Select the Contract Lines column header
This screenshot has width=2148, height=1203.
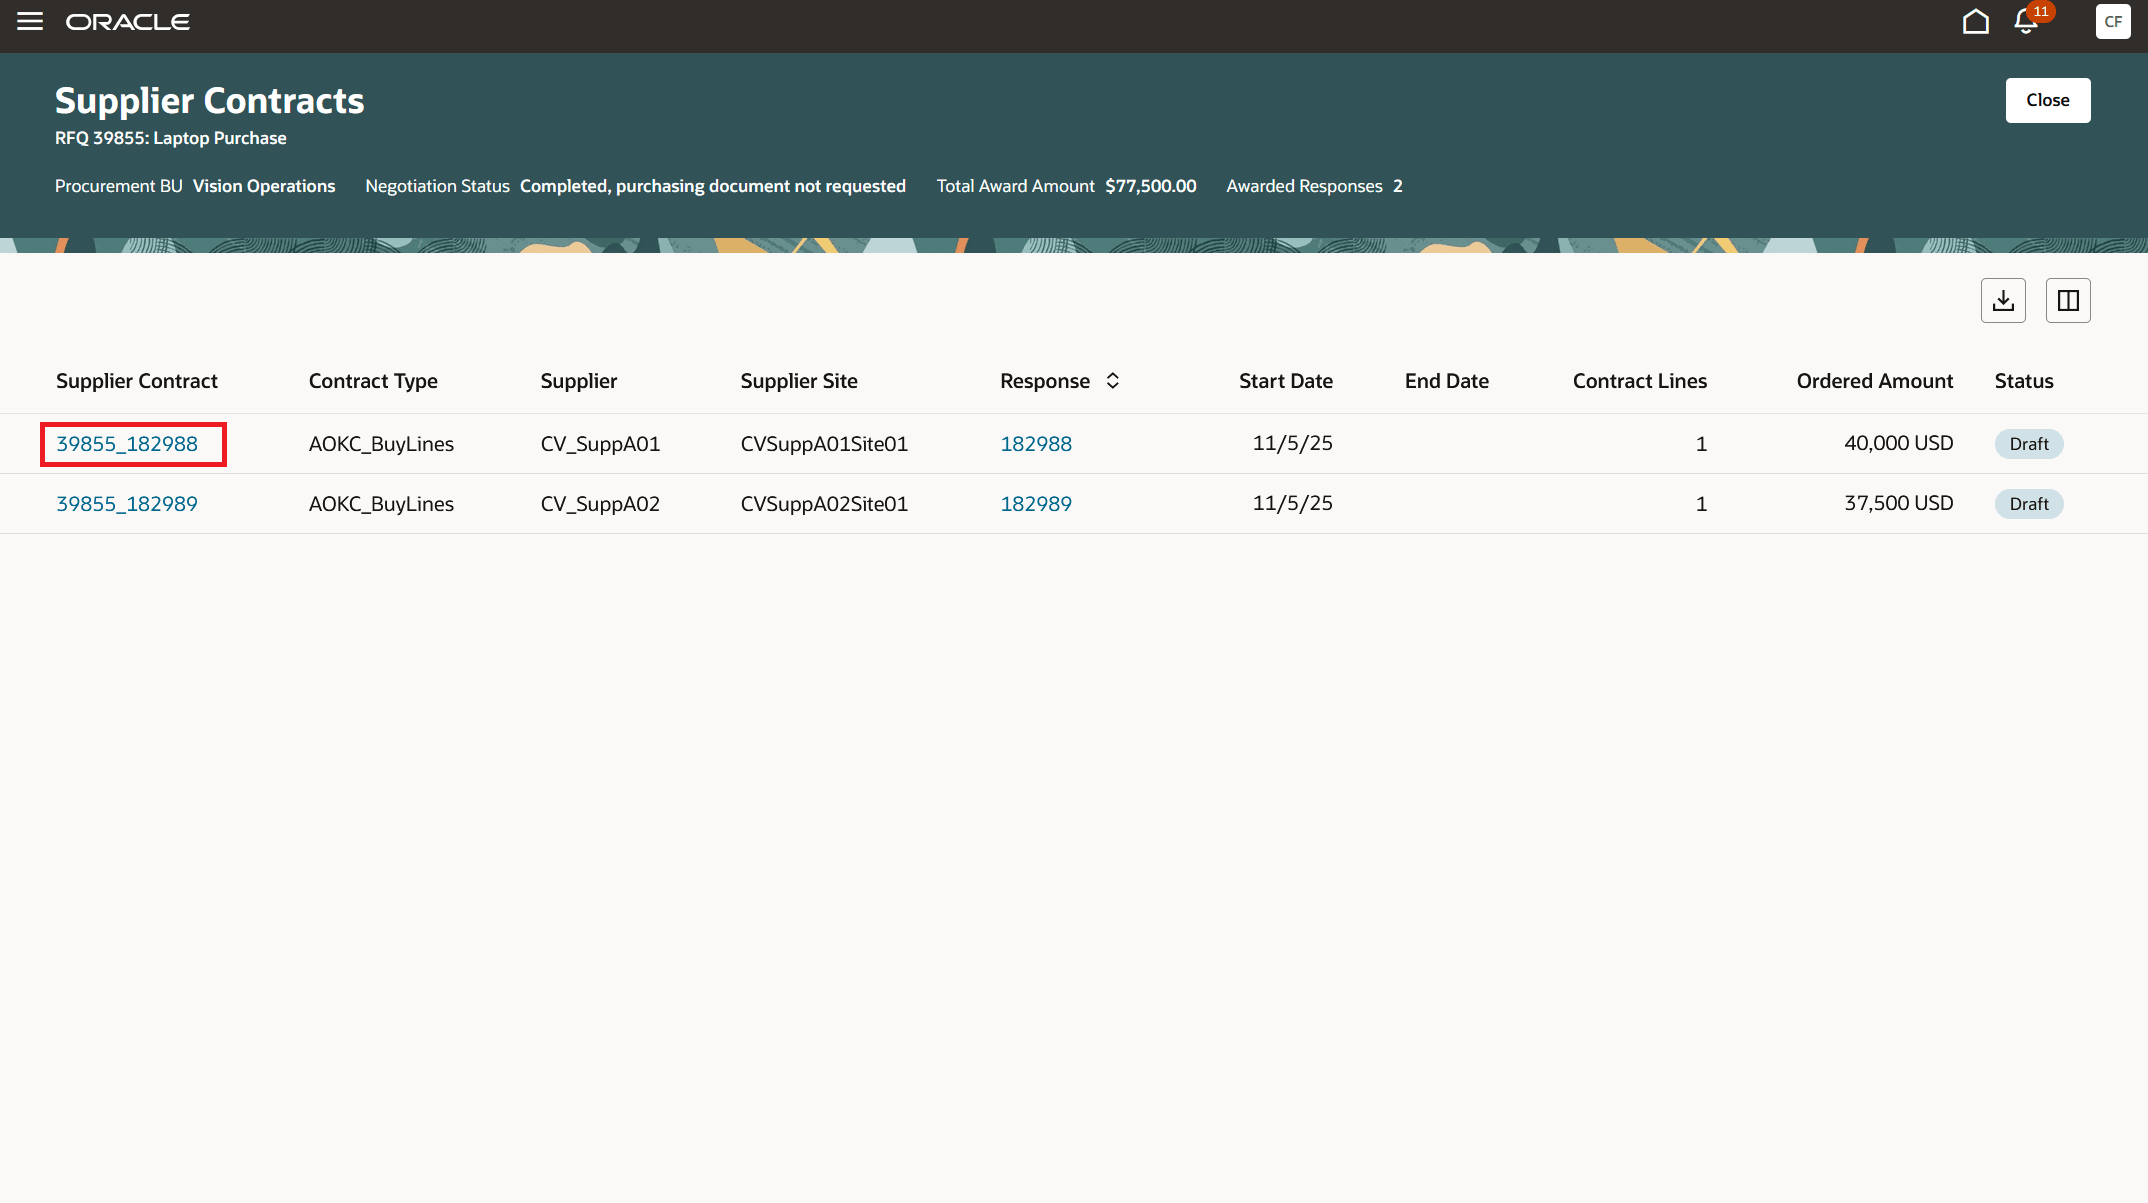tap(1639, 381)
